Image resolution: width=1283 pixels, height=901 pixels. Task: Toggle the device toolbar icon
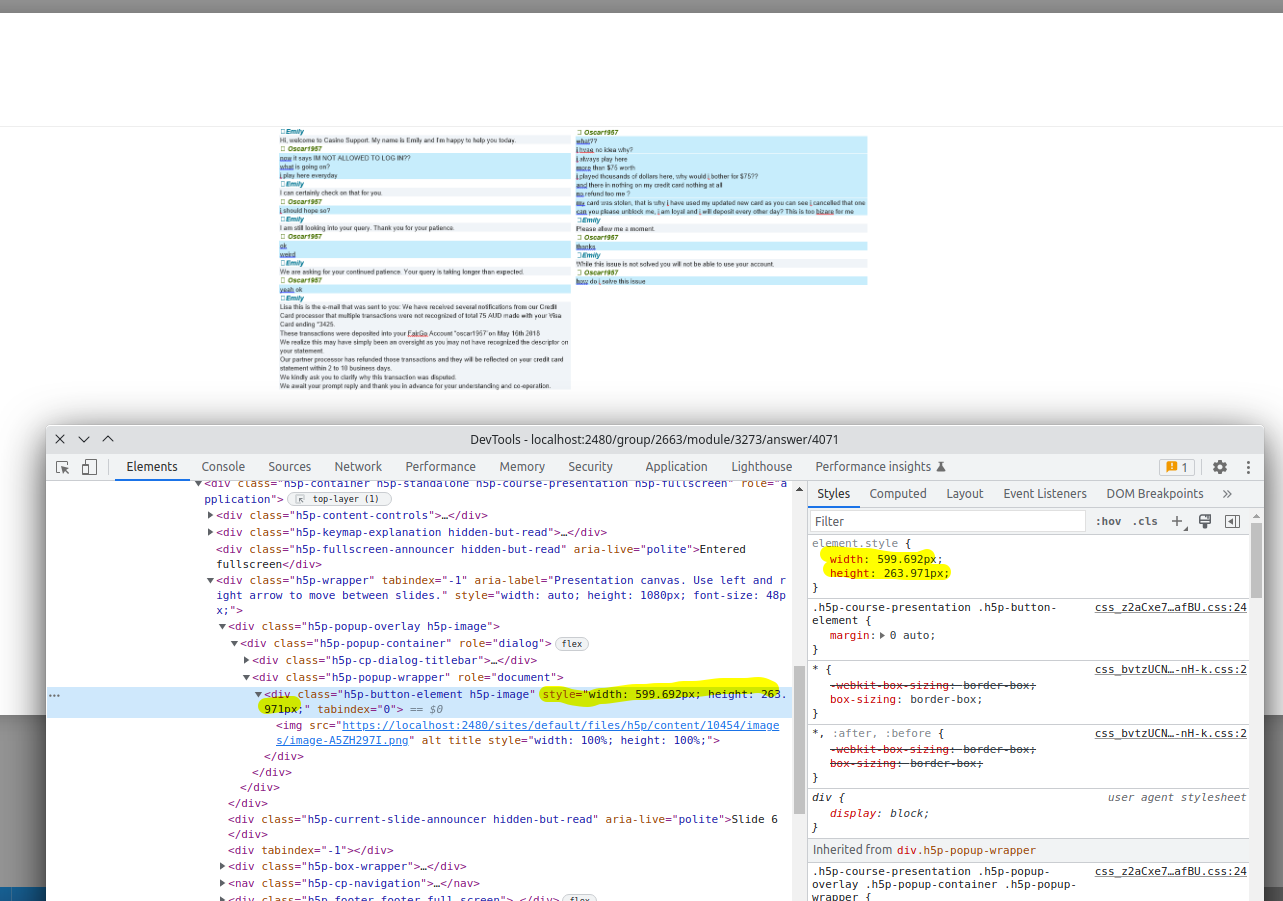click(x=89, y=467)
